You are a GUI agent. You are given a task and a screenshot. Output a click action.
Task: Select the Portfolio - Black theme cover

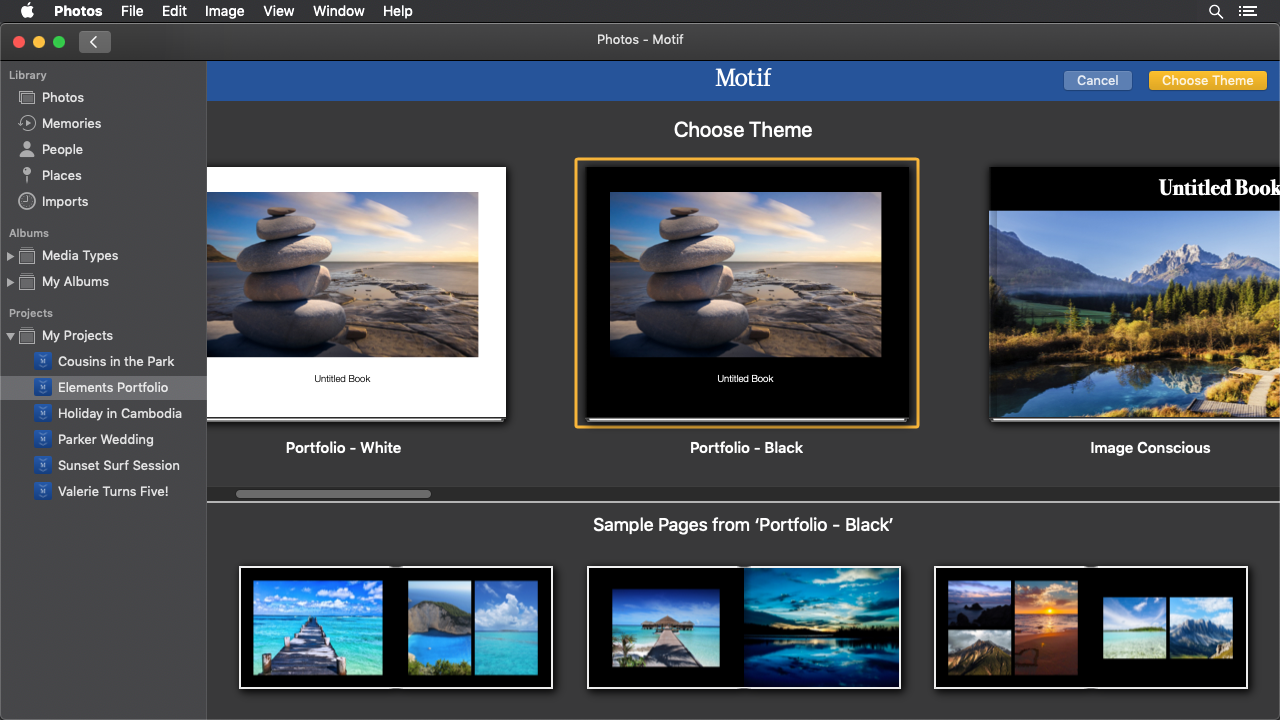tap(746, 293)
